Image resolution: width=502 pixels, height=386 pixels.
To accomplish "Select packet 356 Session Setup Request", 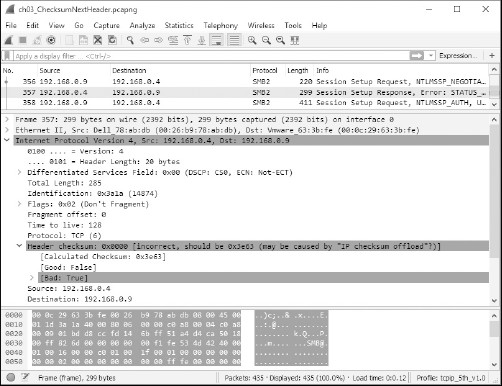I will (245, 82).
